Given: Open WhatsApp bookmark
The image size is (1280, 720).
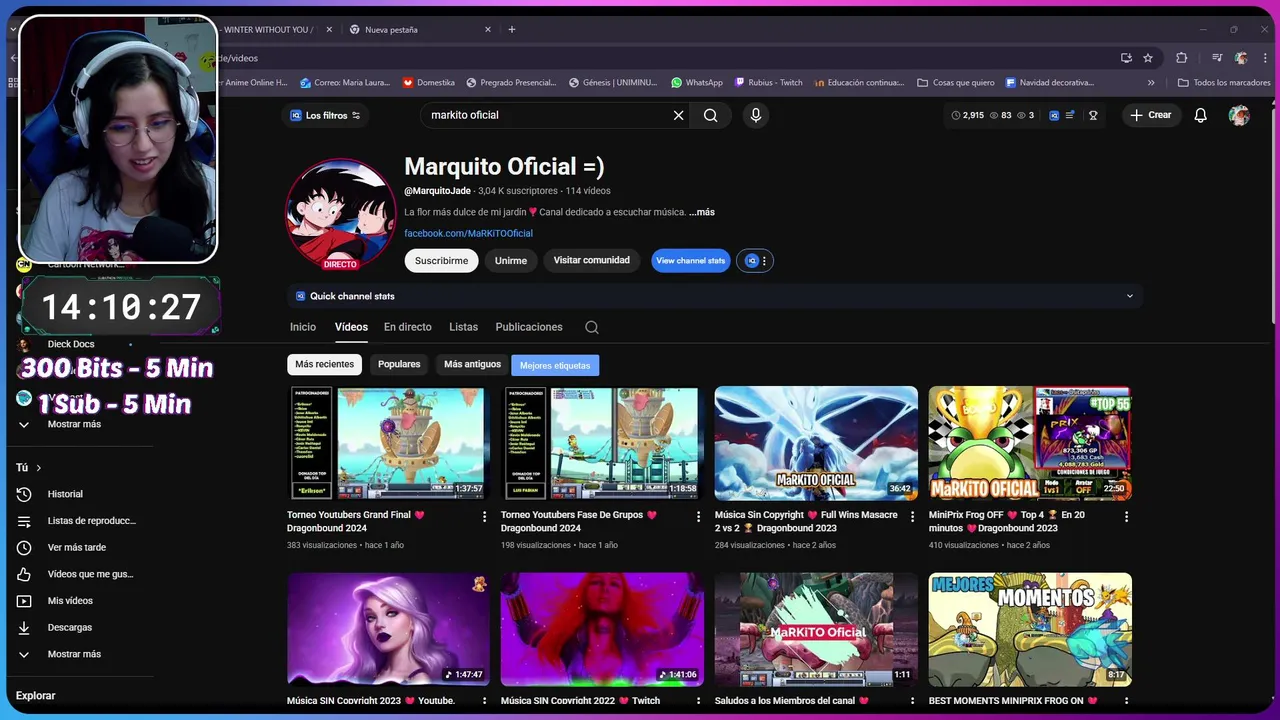Looking at the screenshot, I should 697,83.
